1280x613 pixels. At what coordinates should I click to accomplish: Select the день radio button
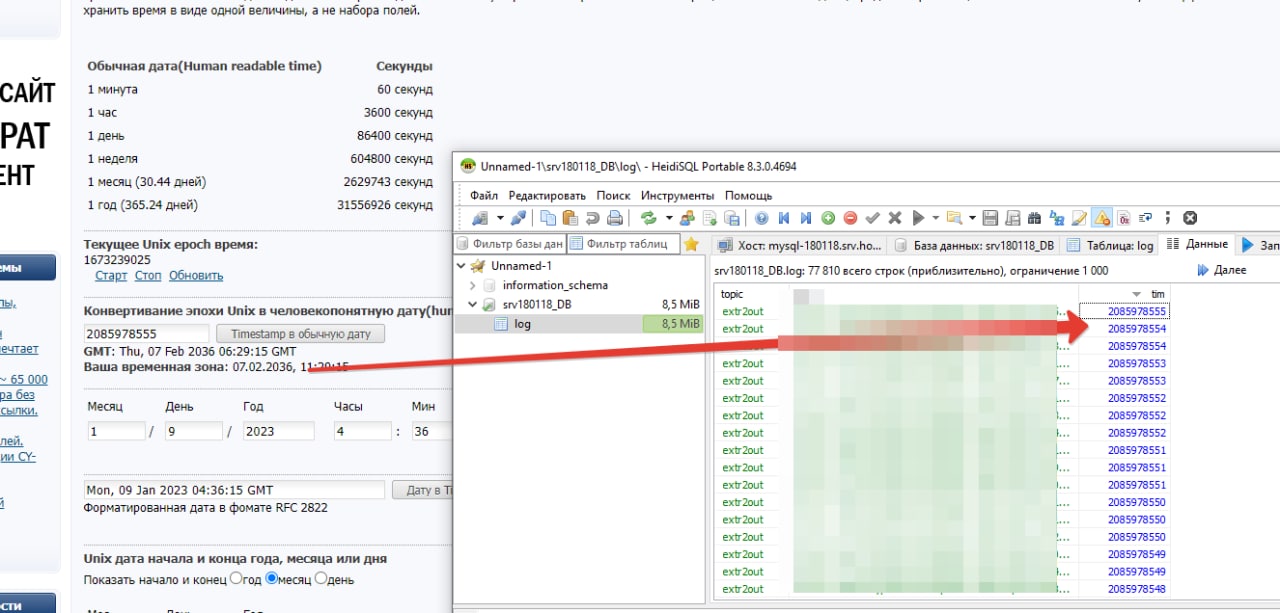321,578
